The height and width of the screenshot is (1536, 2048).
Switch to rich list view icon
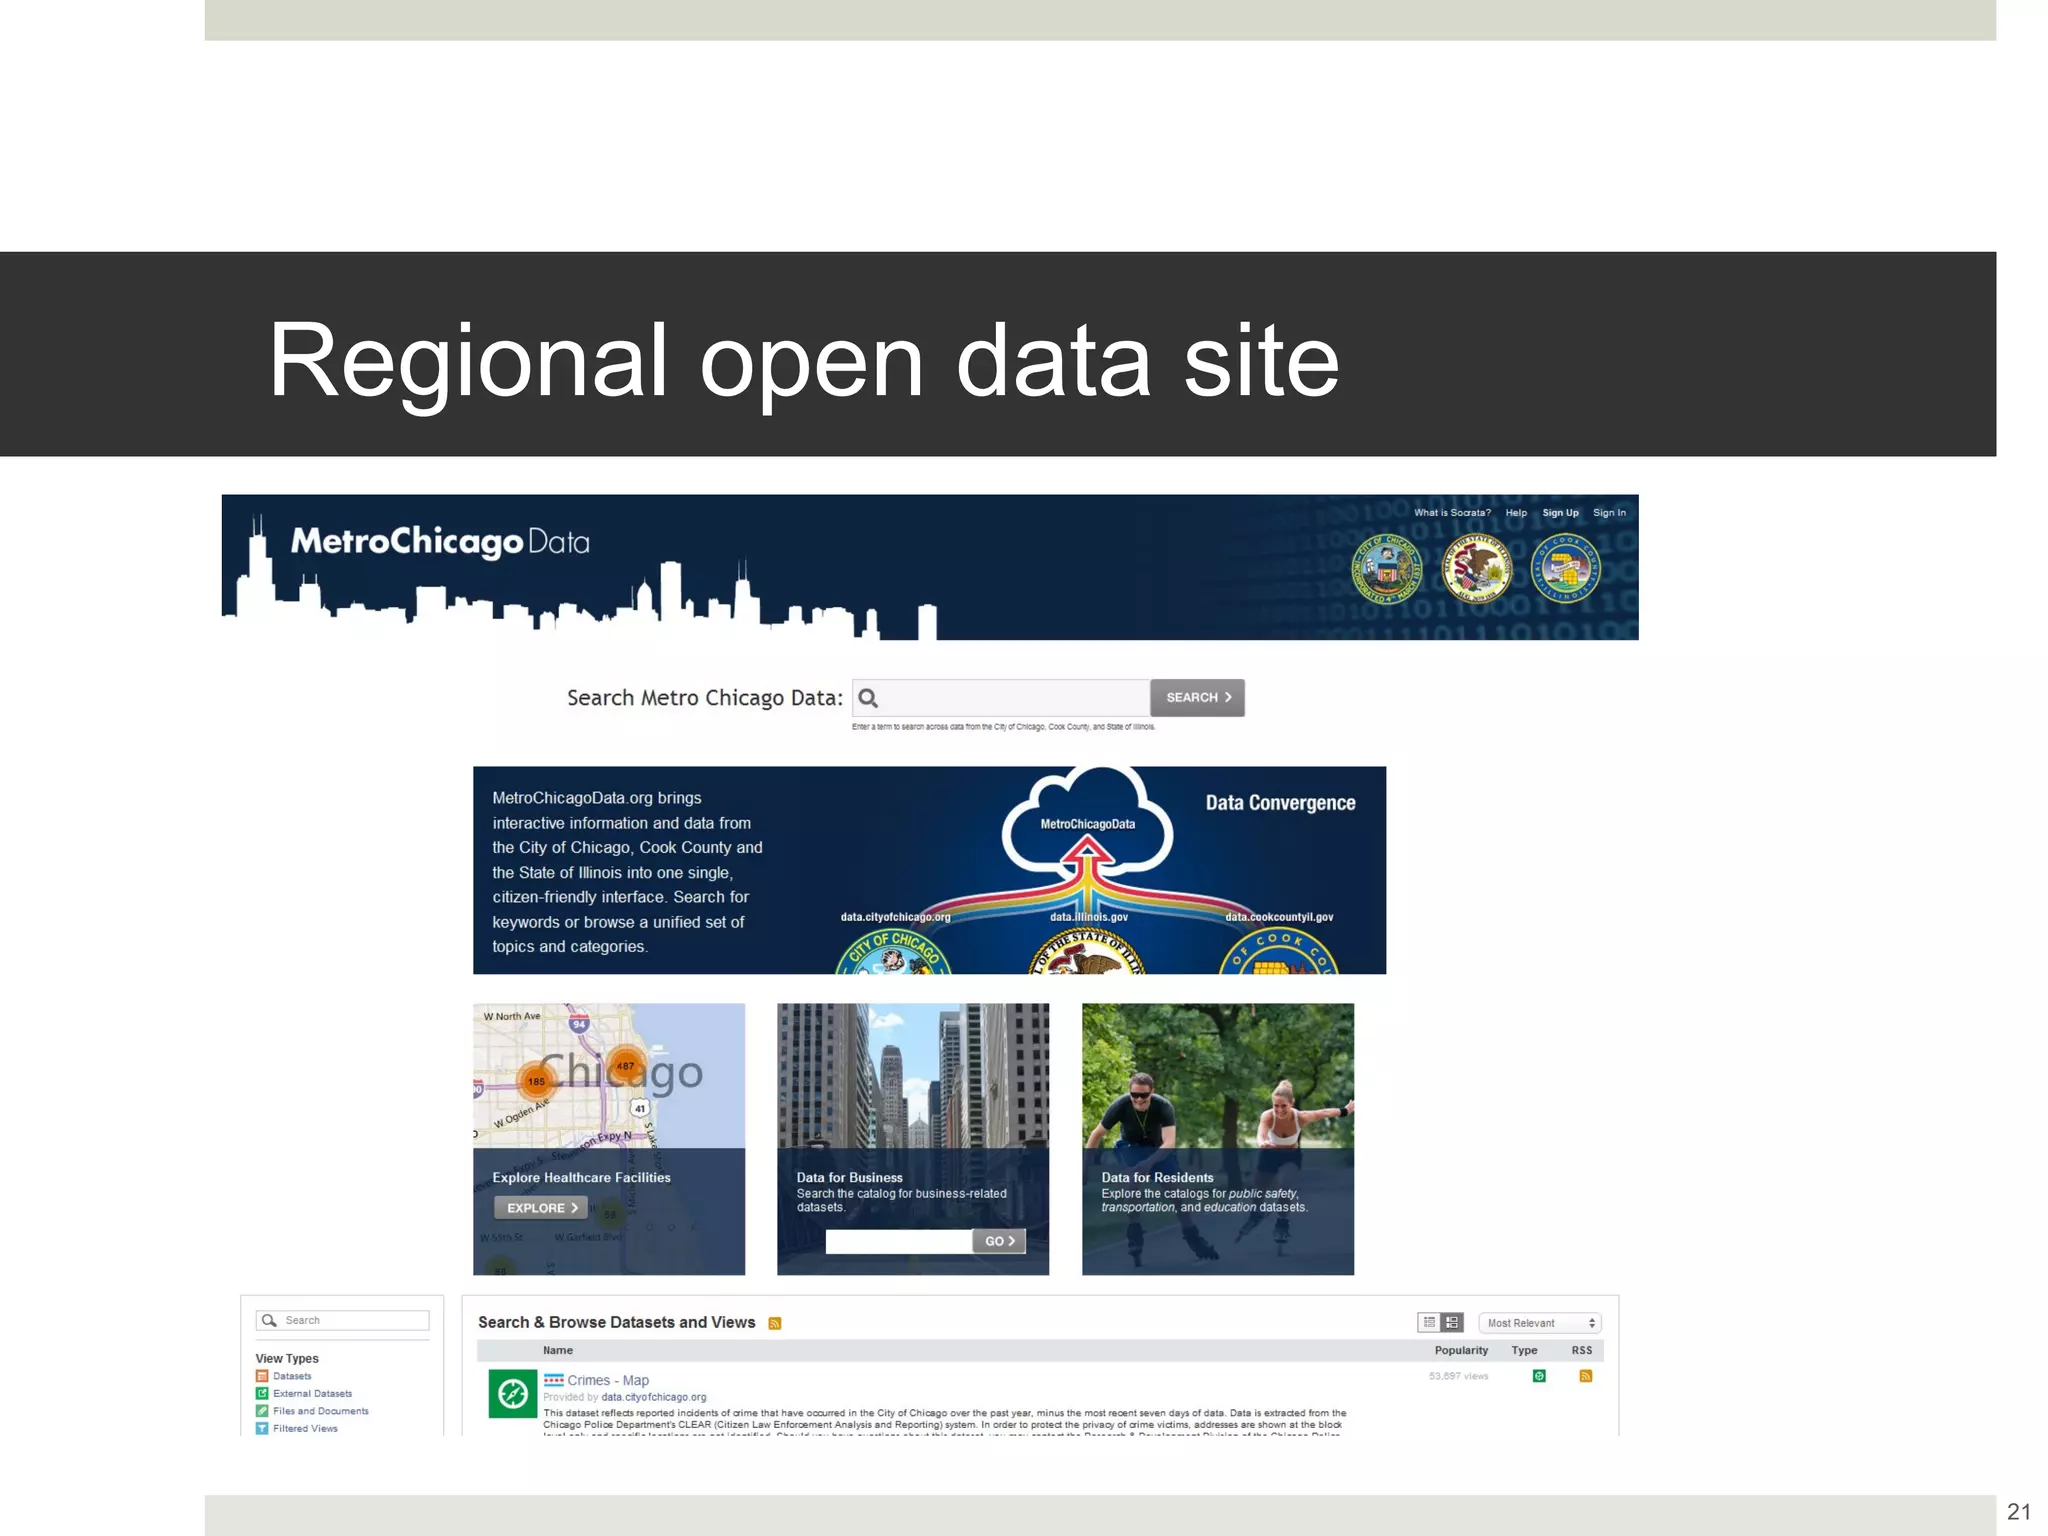click(1452, 1322)
